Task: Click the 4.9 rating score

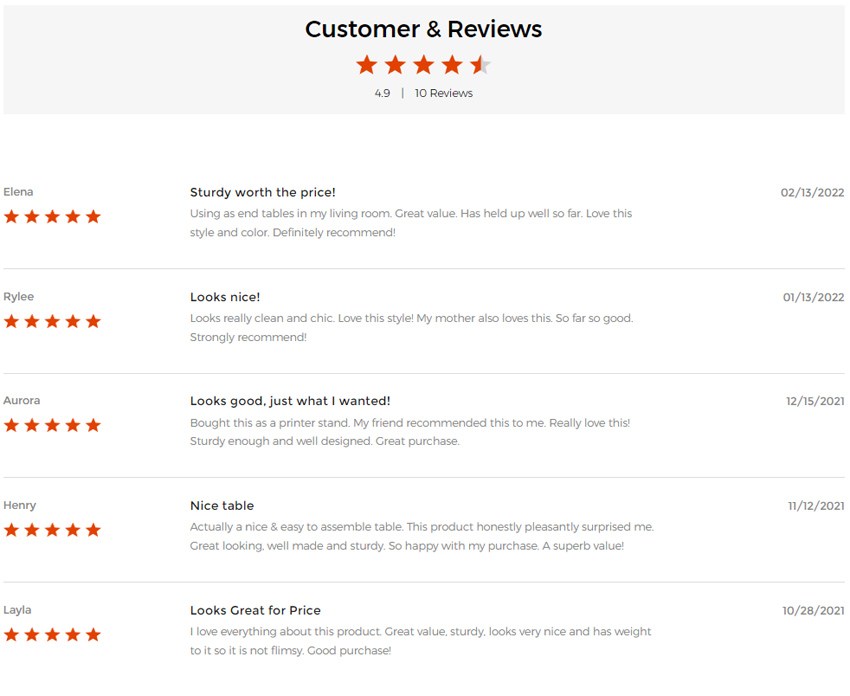Action: 382,93
